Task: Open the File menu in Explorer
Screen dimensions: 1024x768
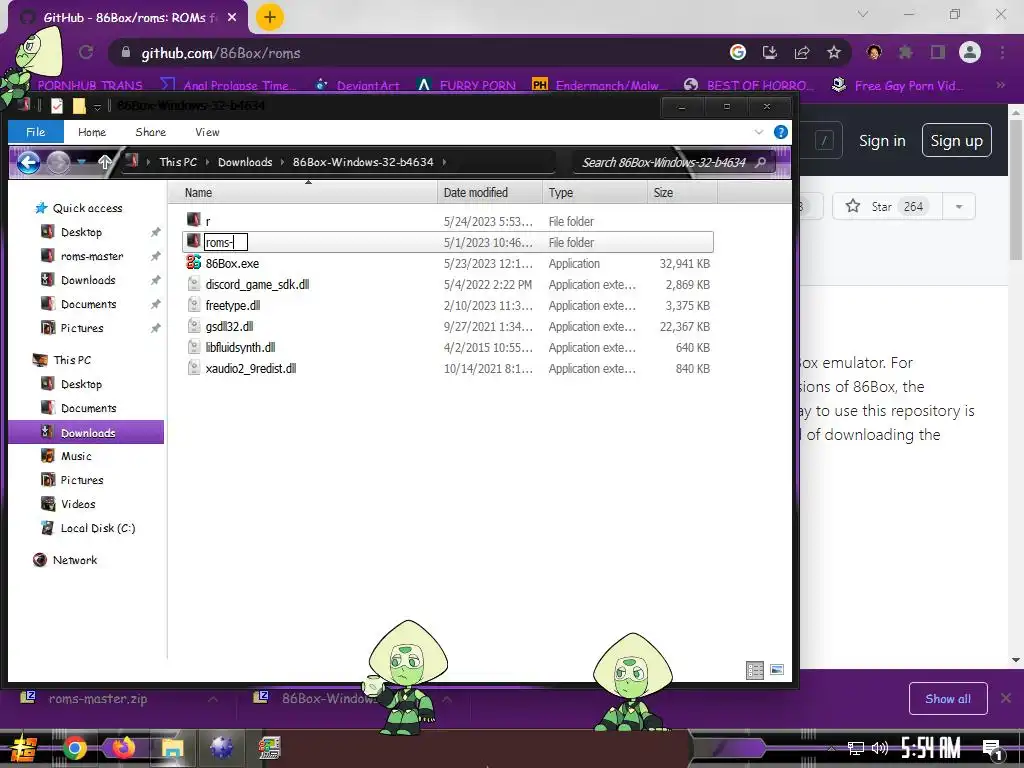Action: (x=35, y=132)
